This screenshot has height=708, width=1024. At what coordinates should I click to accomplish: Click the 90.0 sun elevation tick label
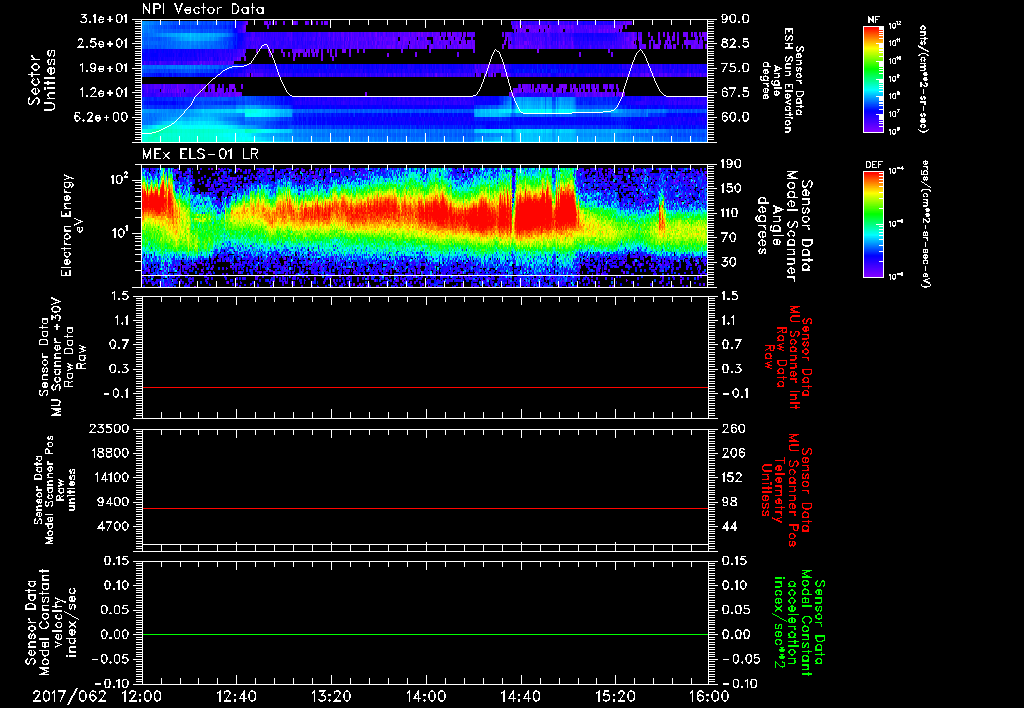tap(735, 19)
